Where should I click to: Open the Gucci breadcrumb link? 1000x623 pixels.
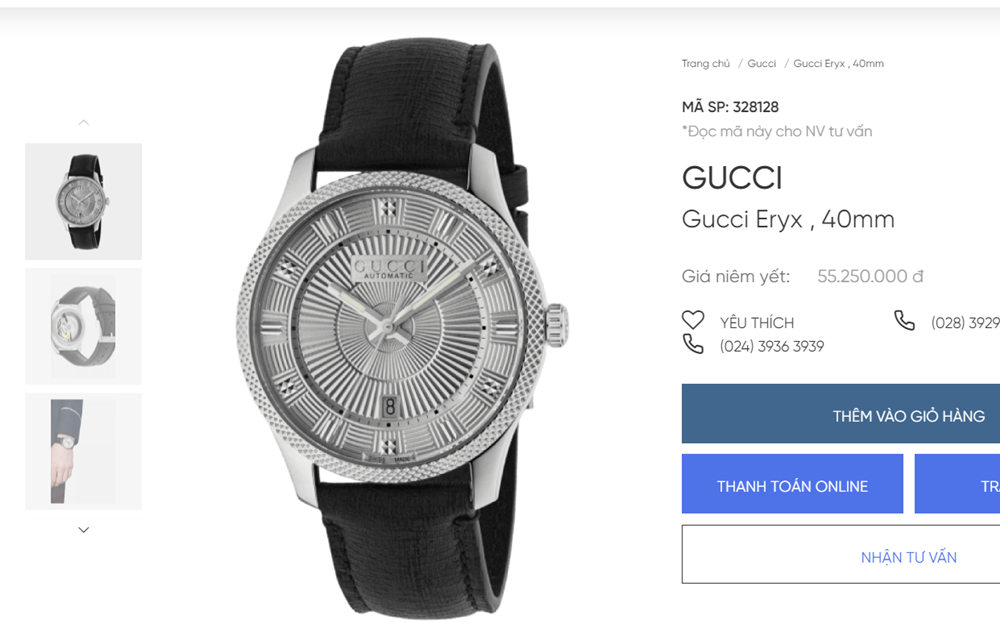762,64
